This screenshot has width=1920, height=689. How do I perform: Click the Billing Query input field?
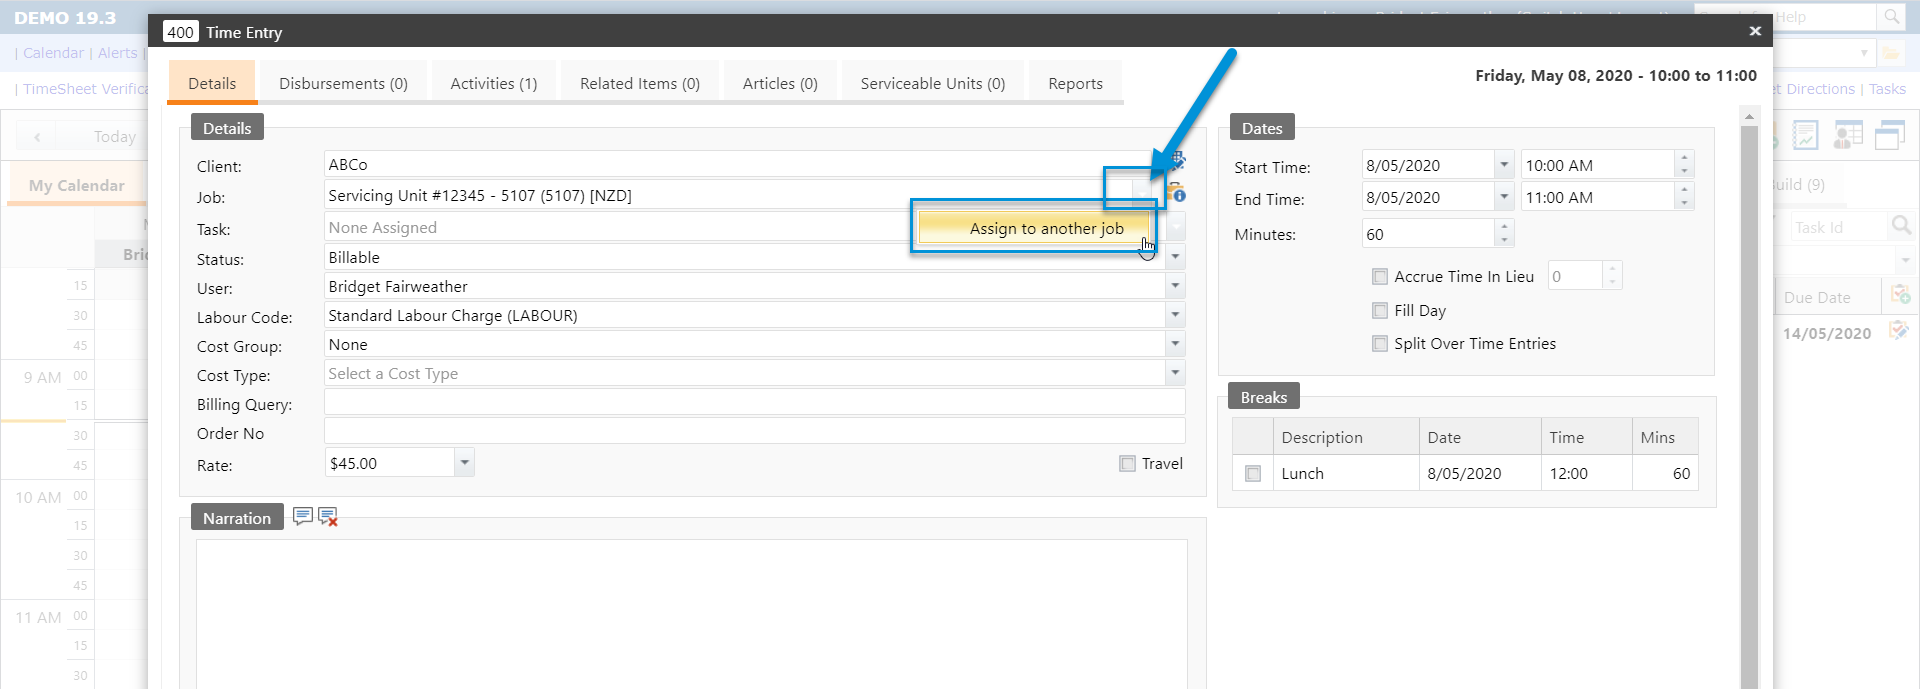[754, 403]
